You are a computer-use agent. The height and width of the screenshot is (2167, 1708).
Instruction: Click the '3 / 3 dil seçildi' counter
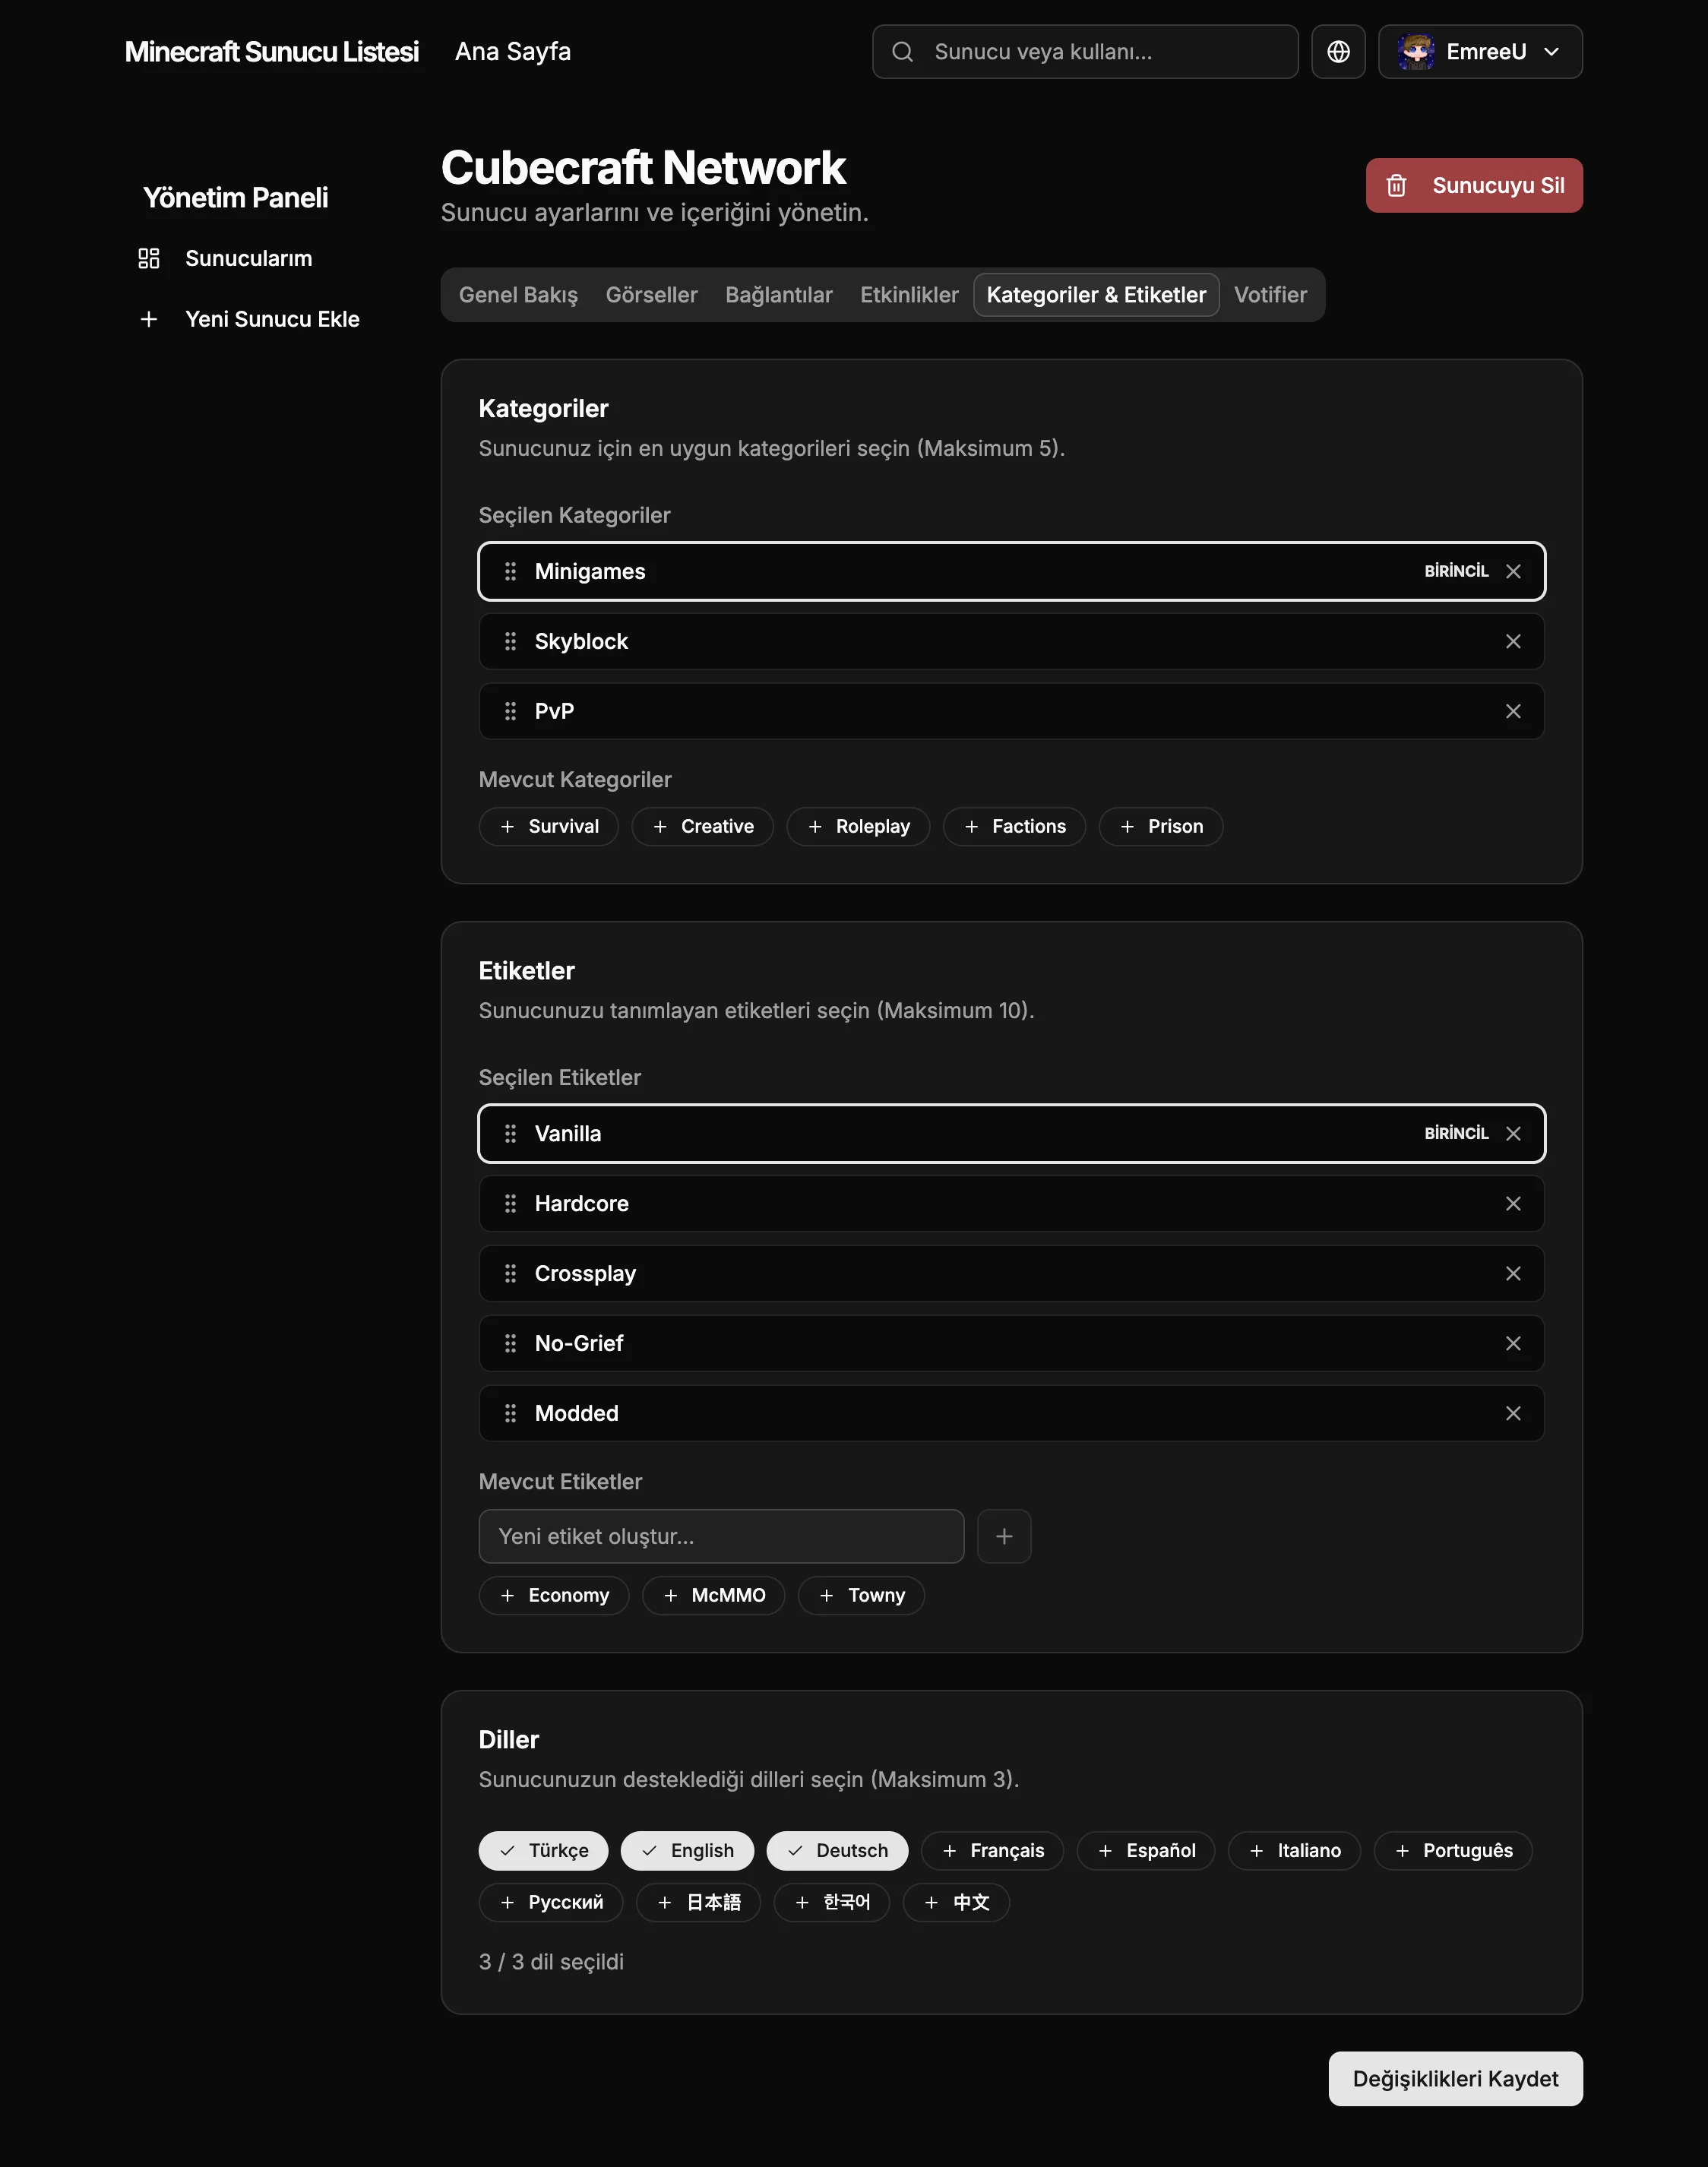pyautogui.click(x=551, y=1962)
